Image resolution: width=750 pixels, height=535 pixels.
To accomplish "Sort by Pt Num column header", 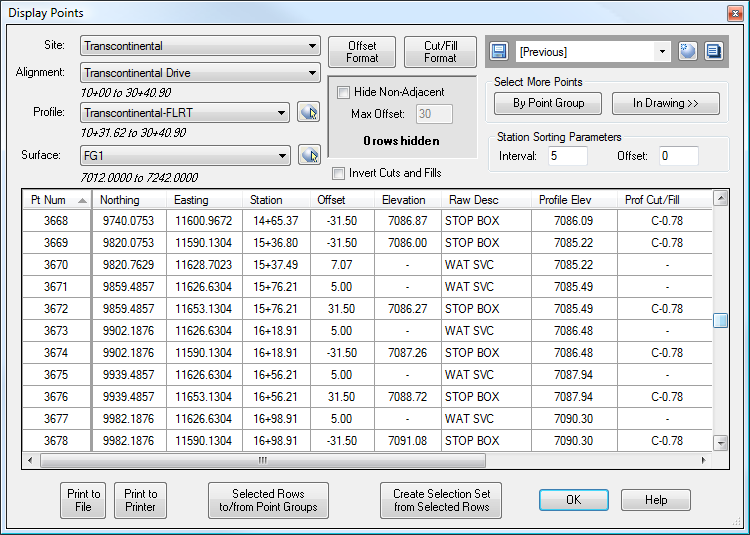I will 57,200.
